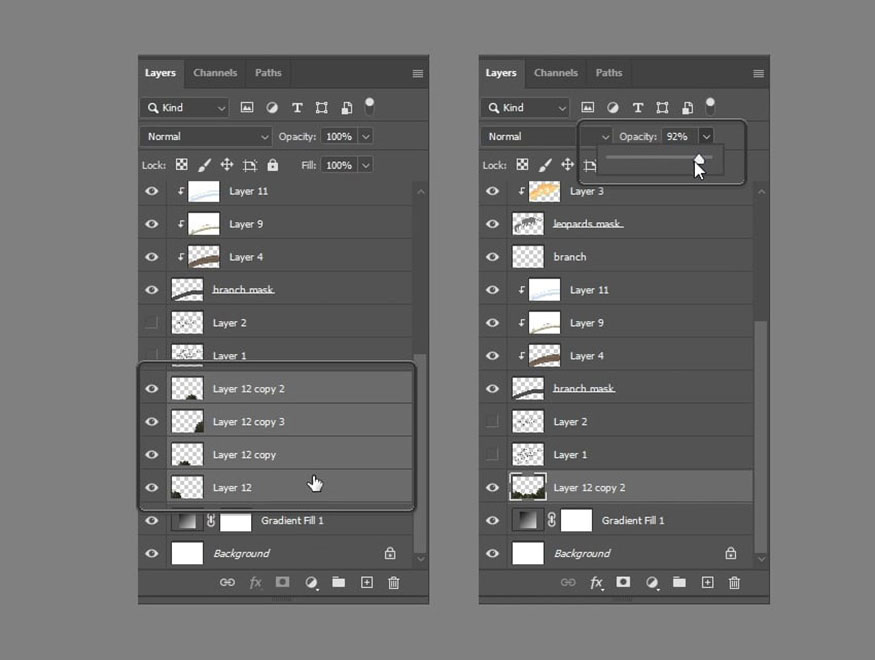Click Gradient Fill 1 mask thumbnail, right panel

[x=576, y=521]
